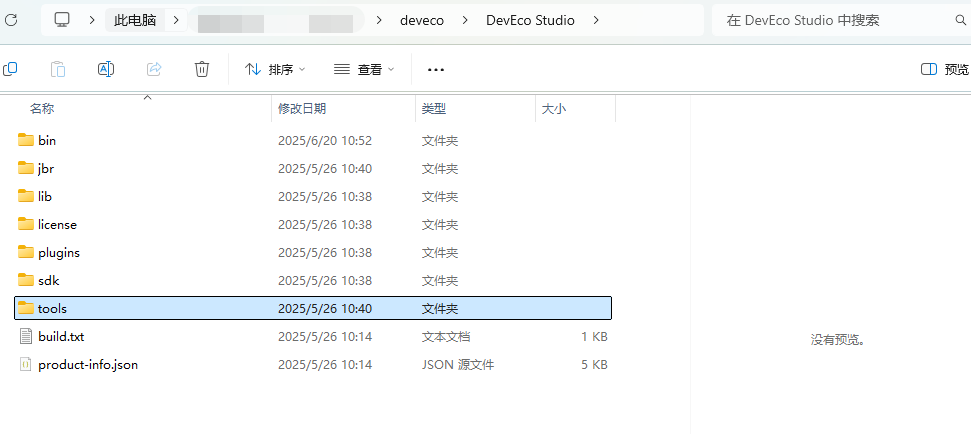Screen dimensions: 971x434
Task: Click the bin folder icon
Action: [x=25, y=140]
